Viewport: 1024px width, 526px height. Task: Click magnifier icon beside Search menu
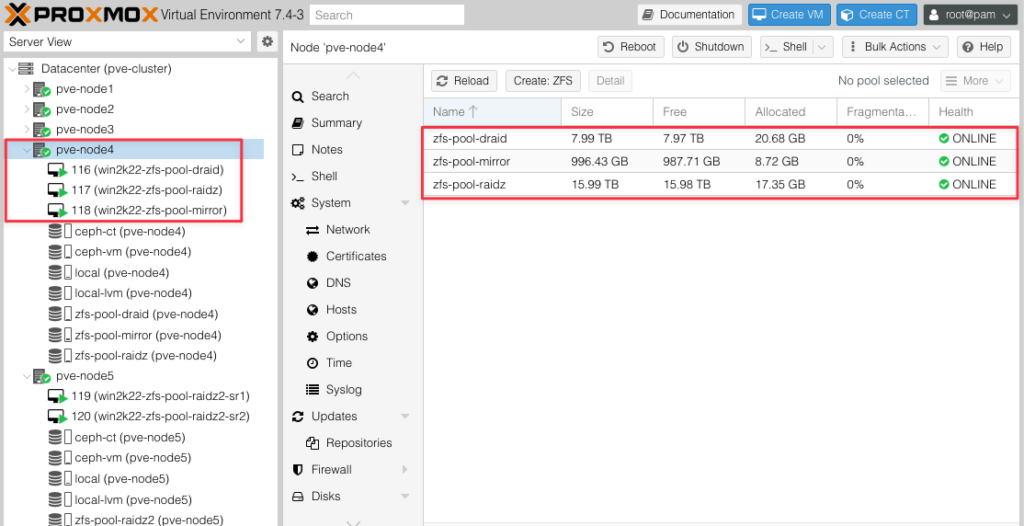pos(298,97)
